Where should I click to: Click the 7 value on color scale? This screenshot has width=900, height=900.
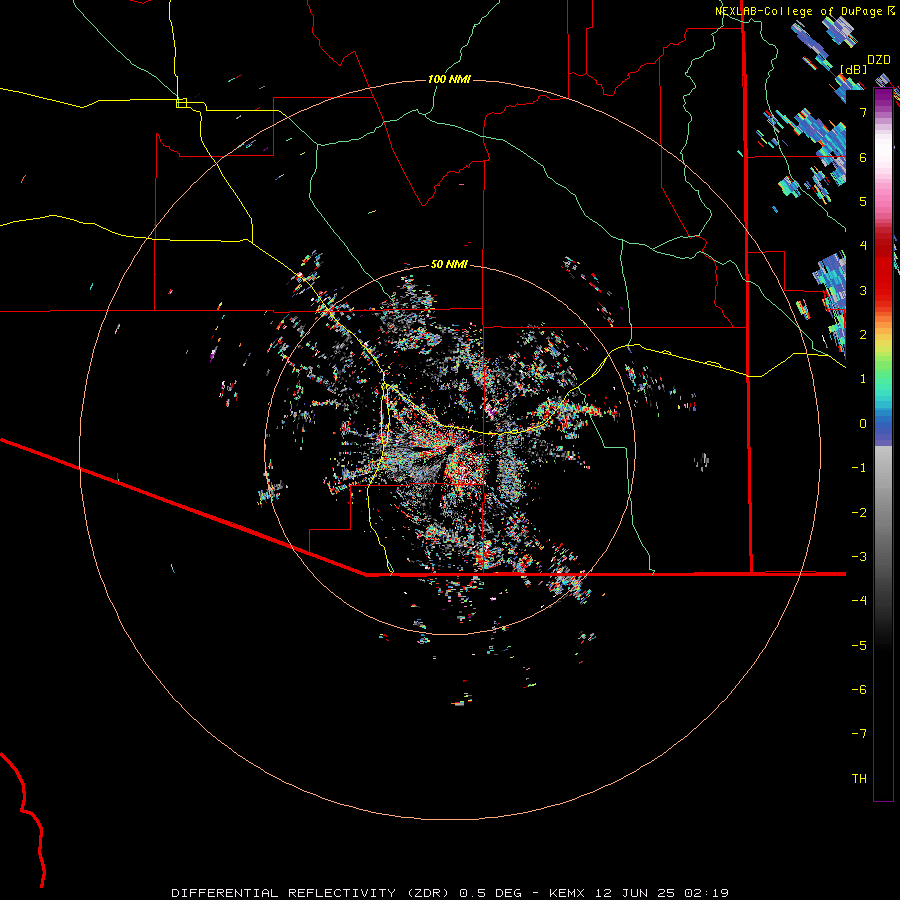click(863, 112)
